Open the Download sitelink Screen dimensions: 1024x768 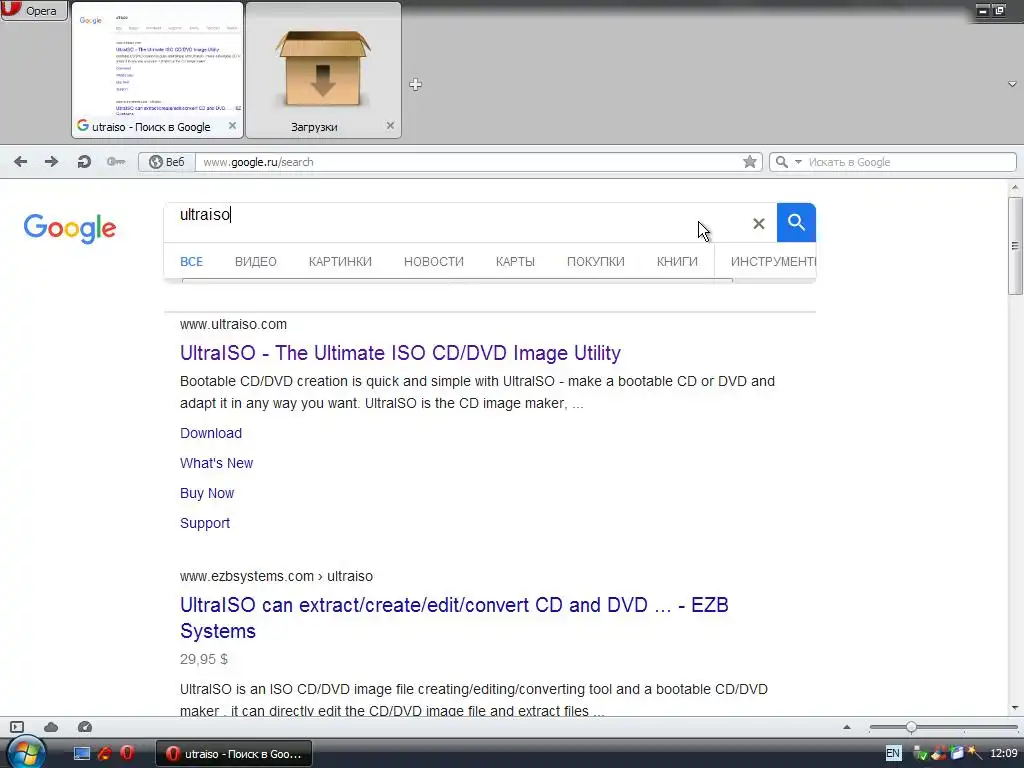pyautogui.click(x=211, y=434)
